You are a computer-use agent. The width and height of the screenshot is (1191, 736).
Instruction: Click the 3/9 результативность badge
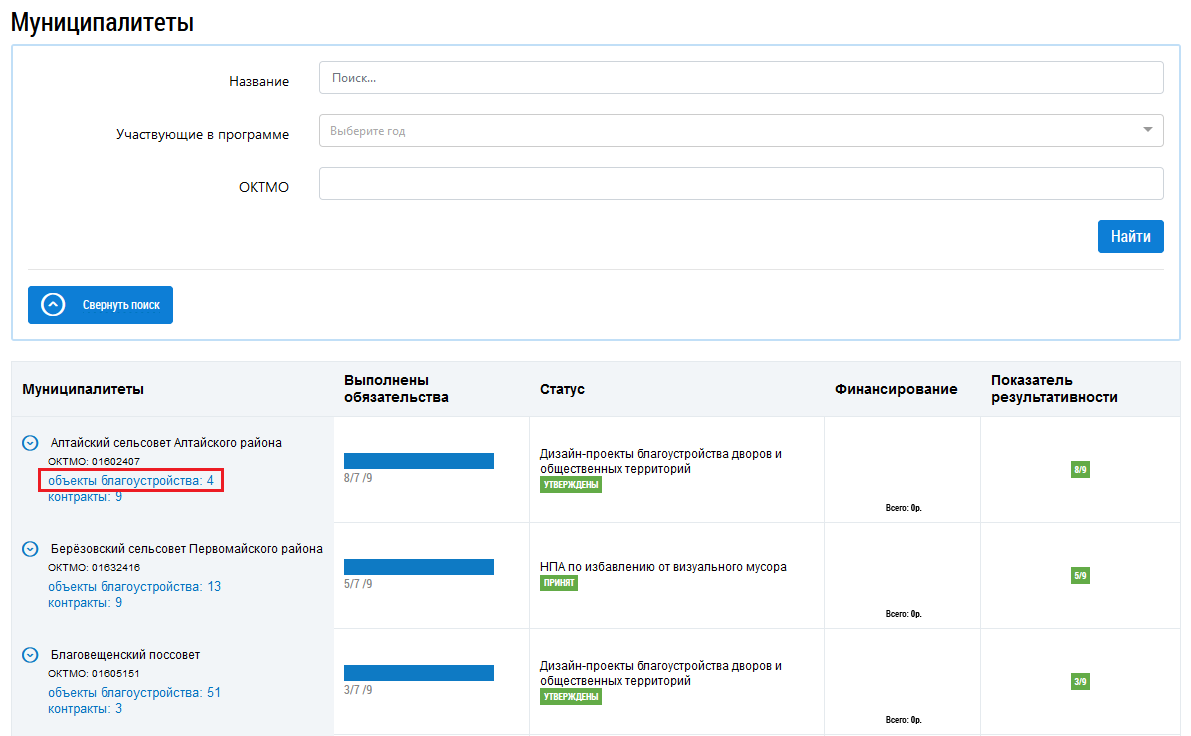click(1079, 681)
